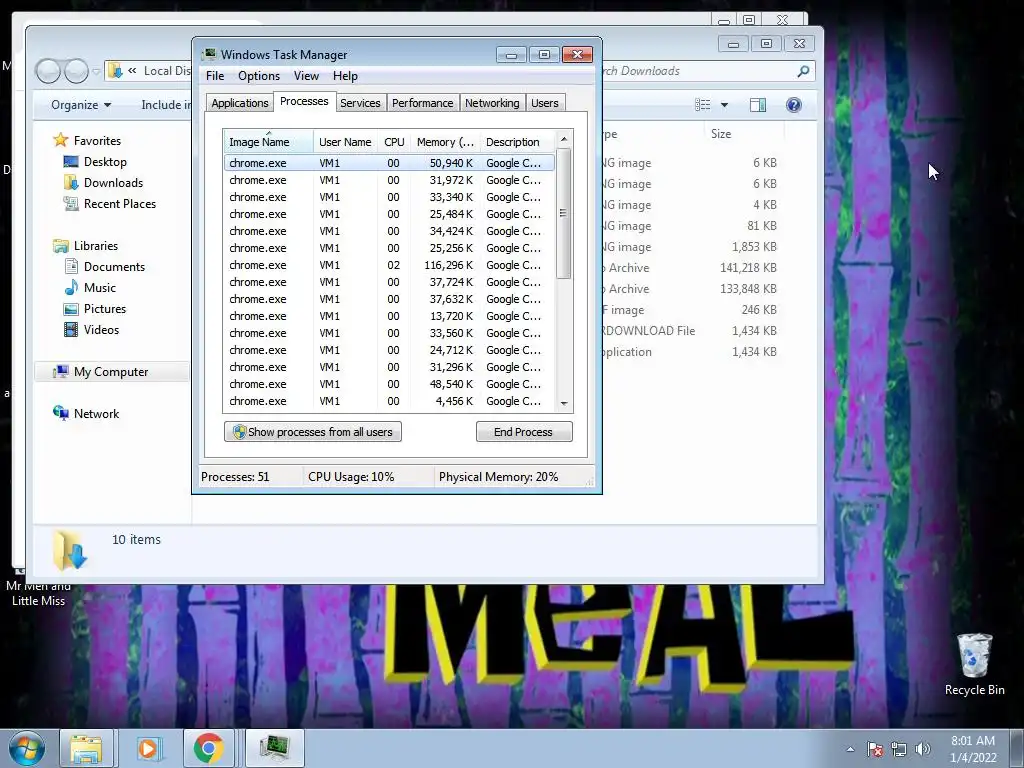Viewport: 1024px width, 768px height.
Task: Click the Explorer Forward navigation button
Action: tap(76, 71)
